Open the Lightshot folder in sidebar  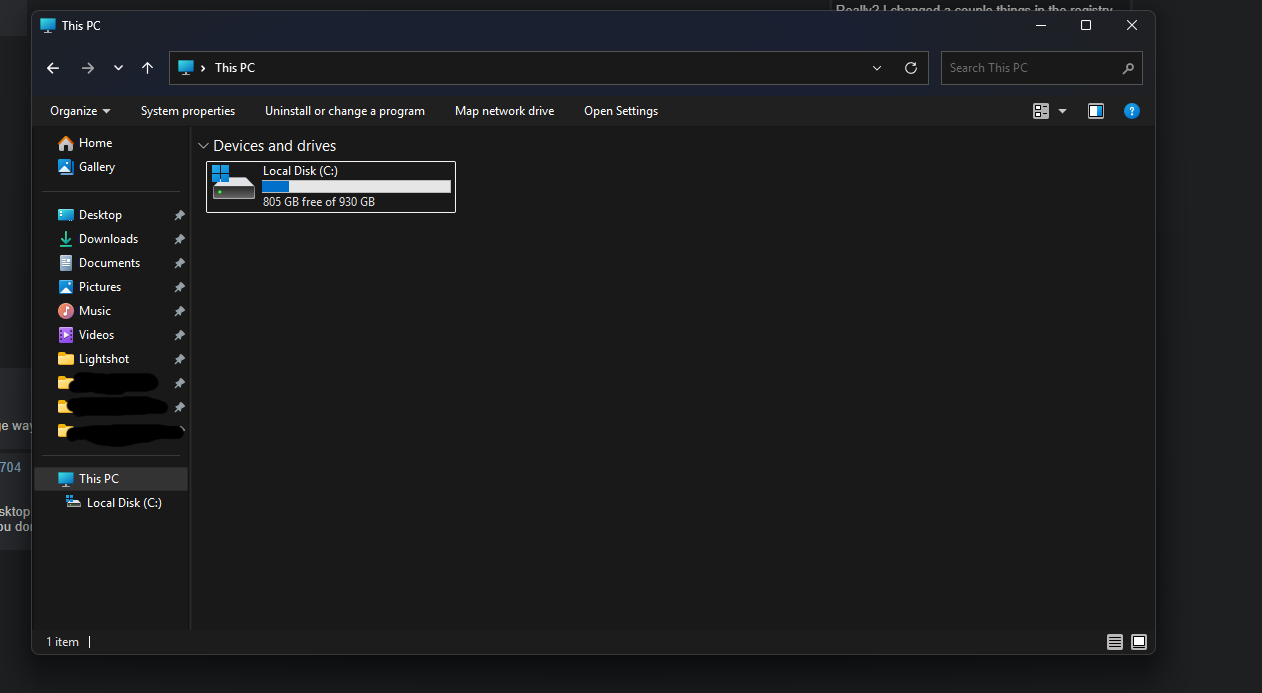click(104, 359)
